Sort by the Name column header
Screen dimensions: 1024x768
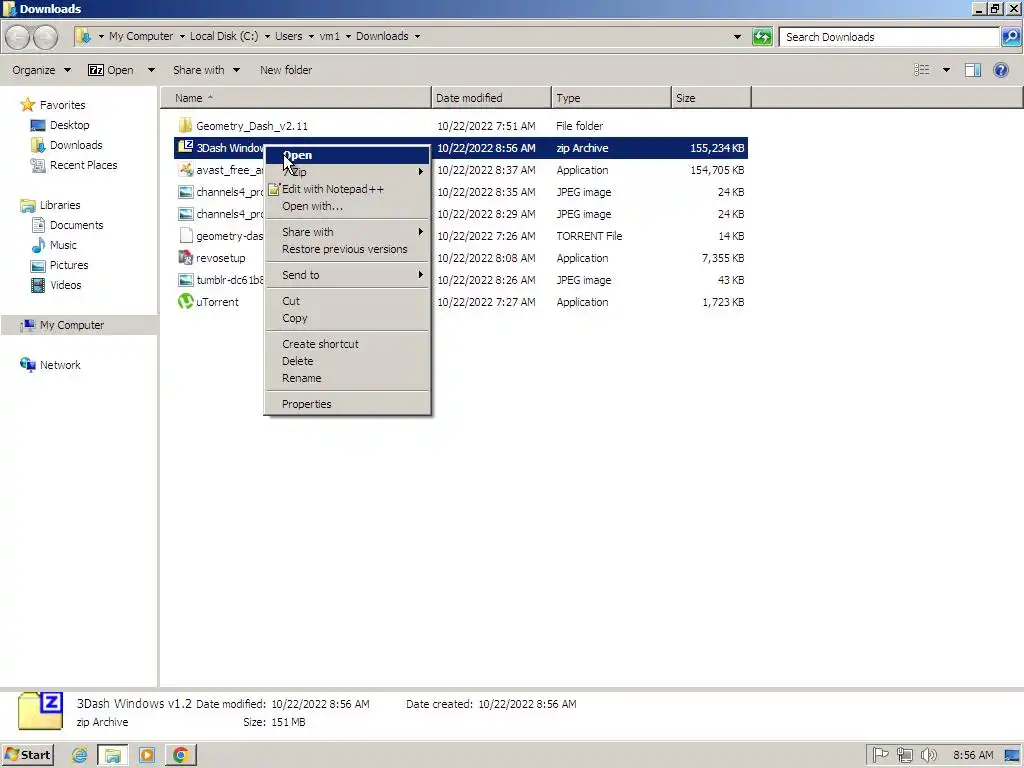(296, 98)
